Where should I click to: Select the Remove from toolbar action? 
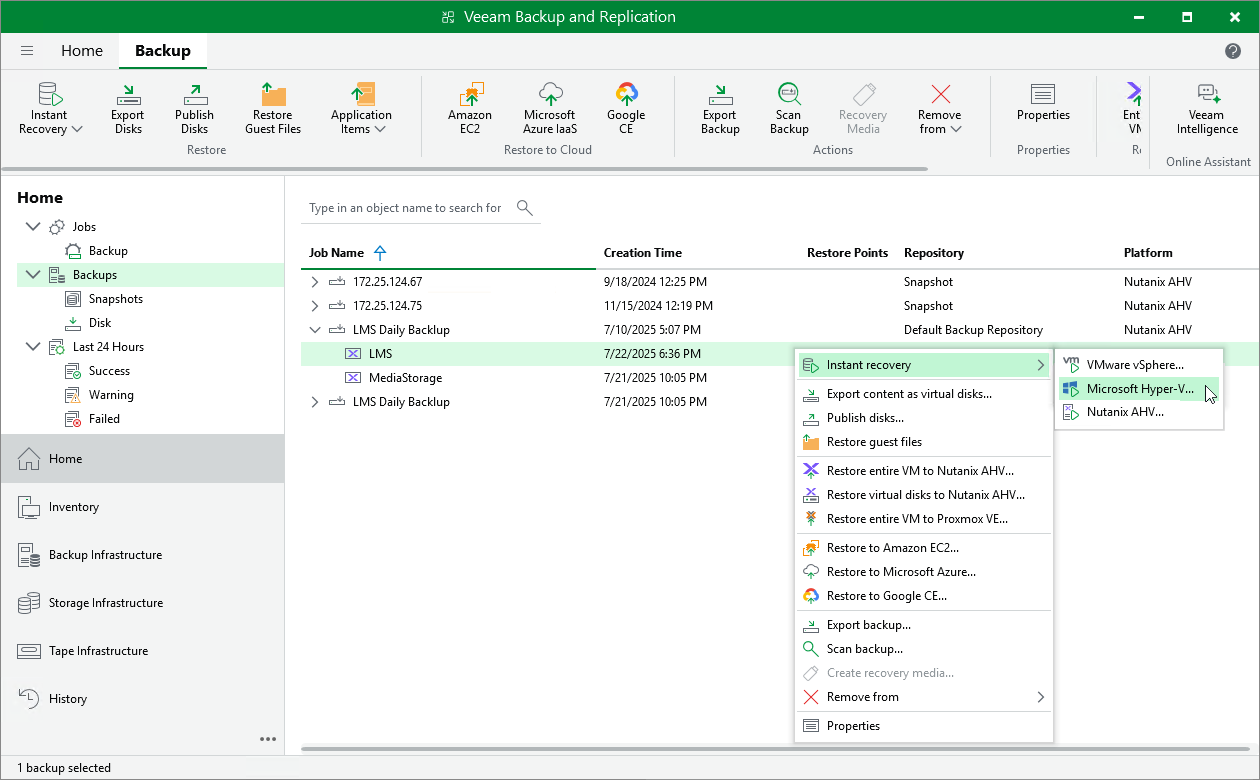pos(938,105)
